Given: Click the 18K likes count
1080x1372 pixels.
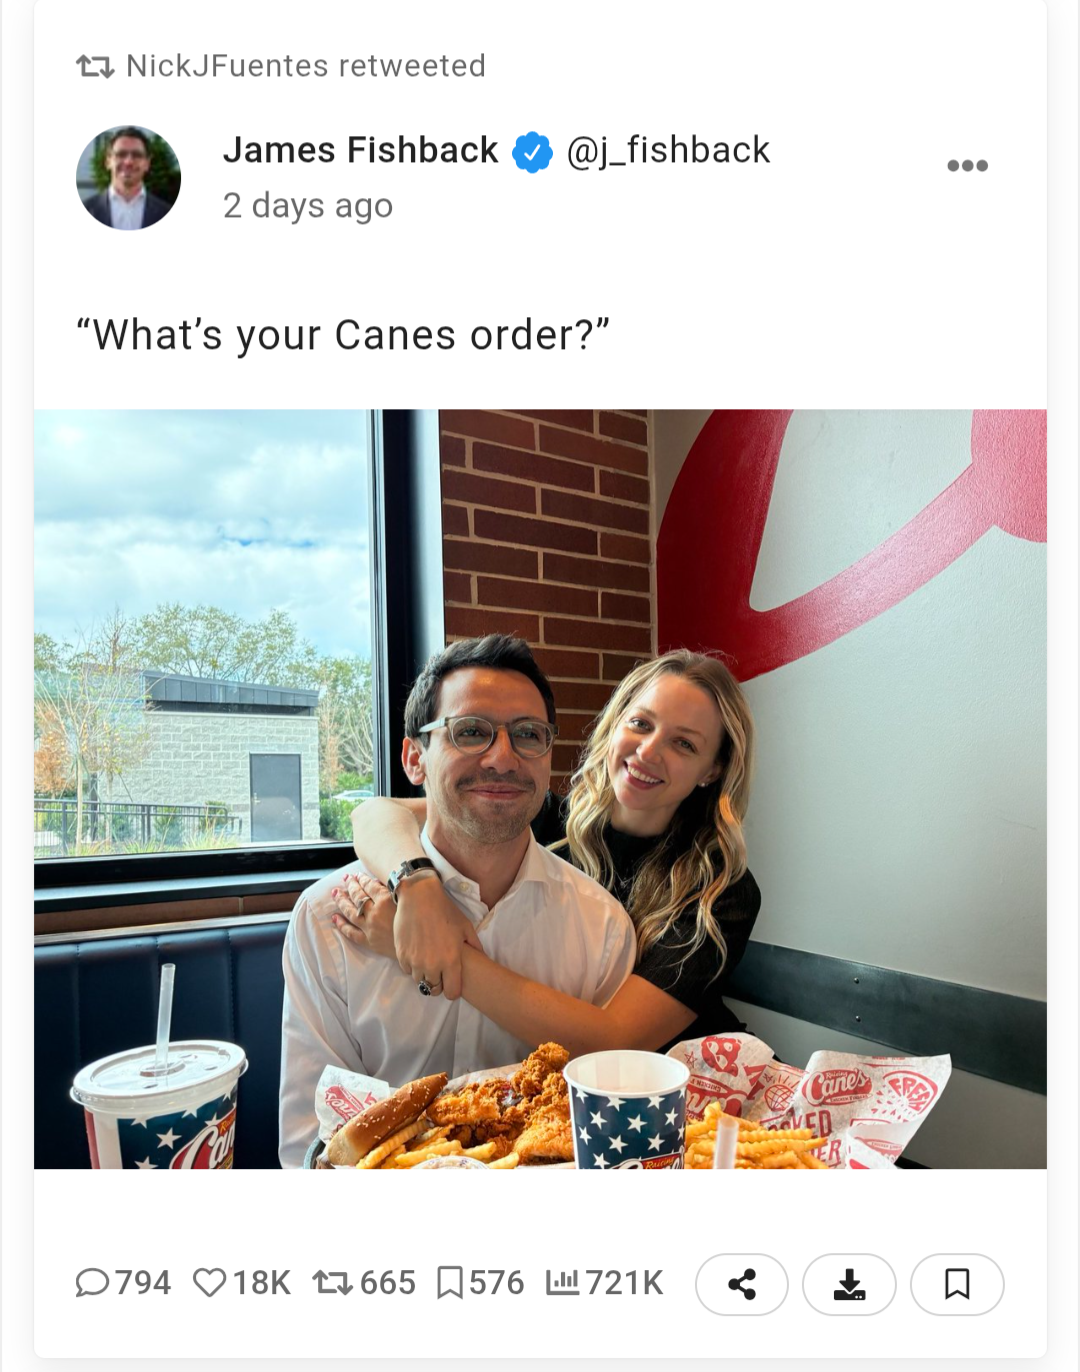Looking at the screenshot, I should [261, 1282].
